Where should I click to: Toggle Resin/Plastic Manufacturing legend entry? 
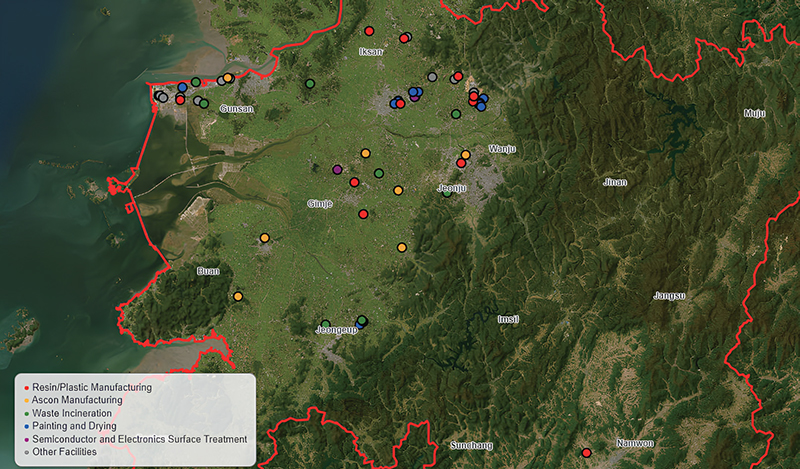tap(88, 387)
